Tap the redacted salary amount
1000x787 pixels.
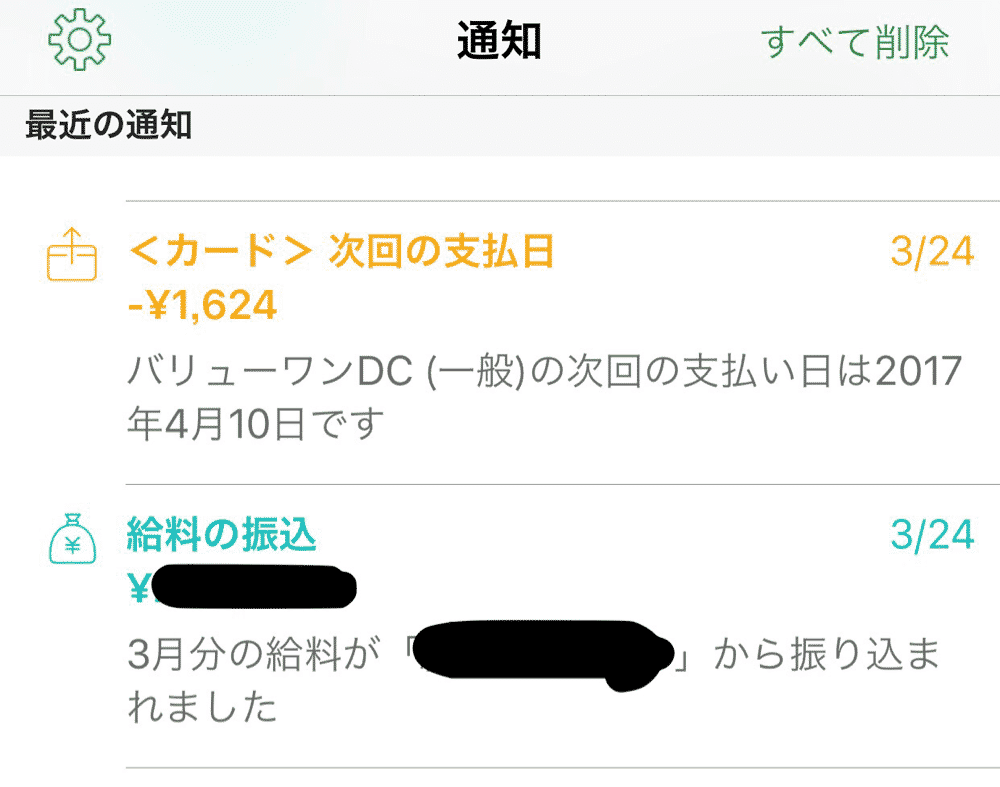point(254,587)
